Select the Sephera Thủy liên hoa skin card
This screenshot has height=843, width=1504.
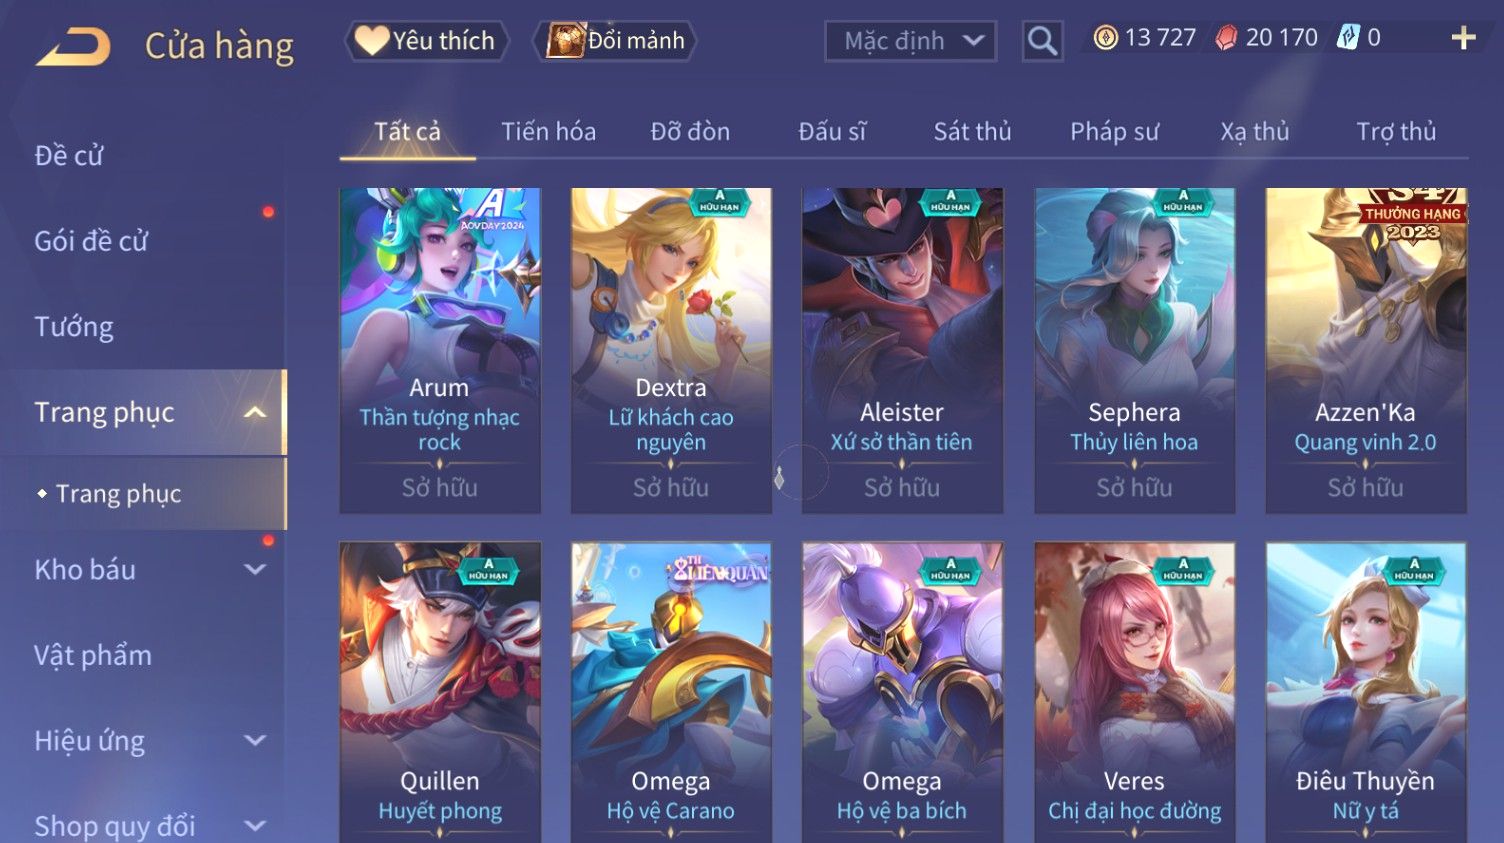(x=1134, y=351)
